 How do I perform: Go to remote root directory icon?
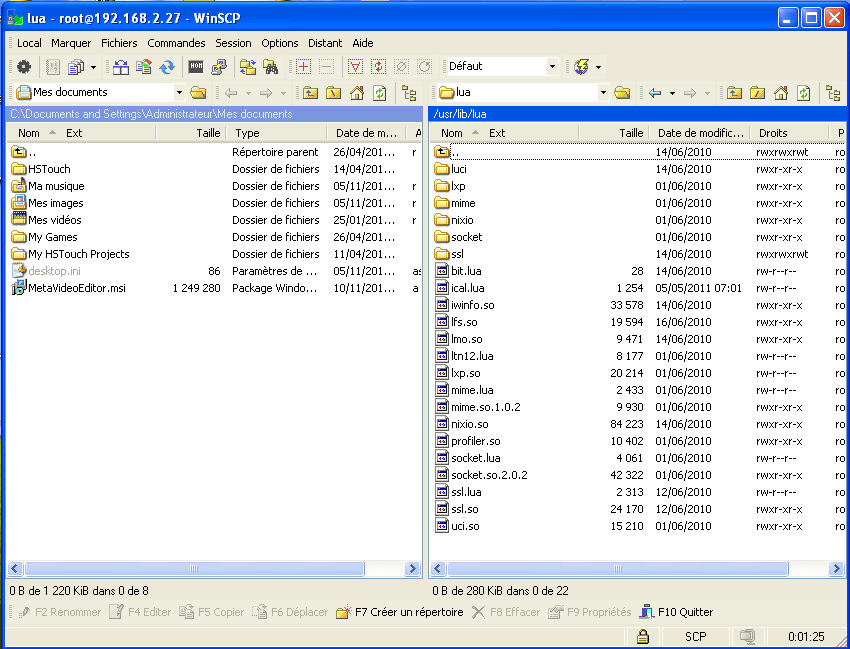(x=757, y=93)
